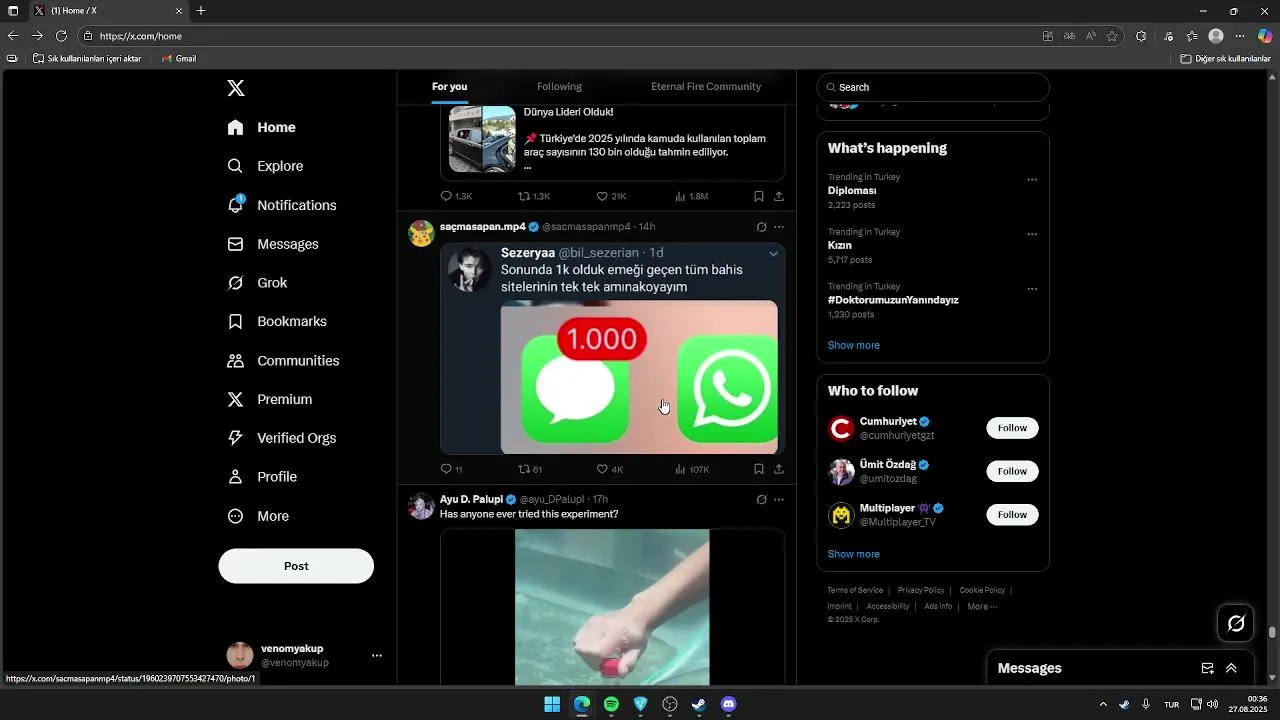Open Gmail bookmark in favorites bar

(x=179, y=59)
